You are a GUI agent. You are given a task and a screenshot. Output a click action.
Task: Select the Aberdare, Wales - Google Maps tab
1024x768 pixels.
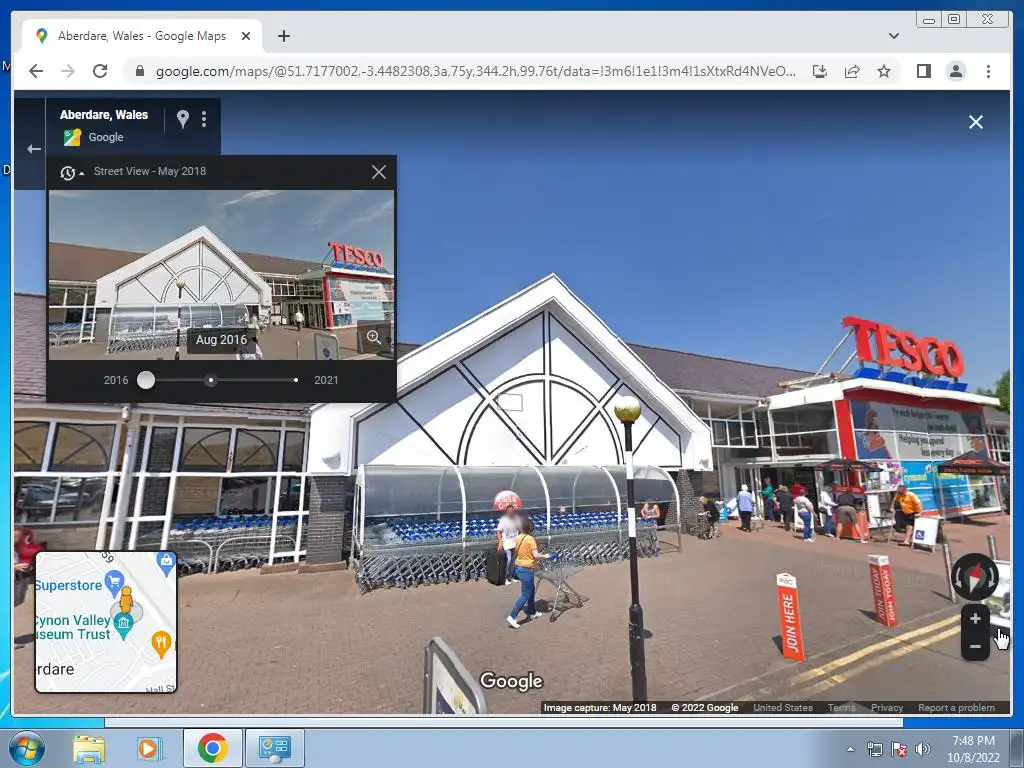(x=142, y=36)
